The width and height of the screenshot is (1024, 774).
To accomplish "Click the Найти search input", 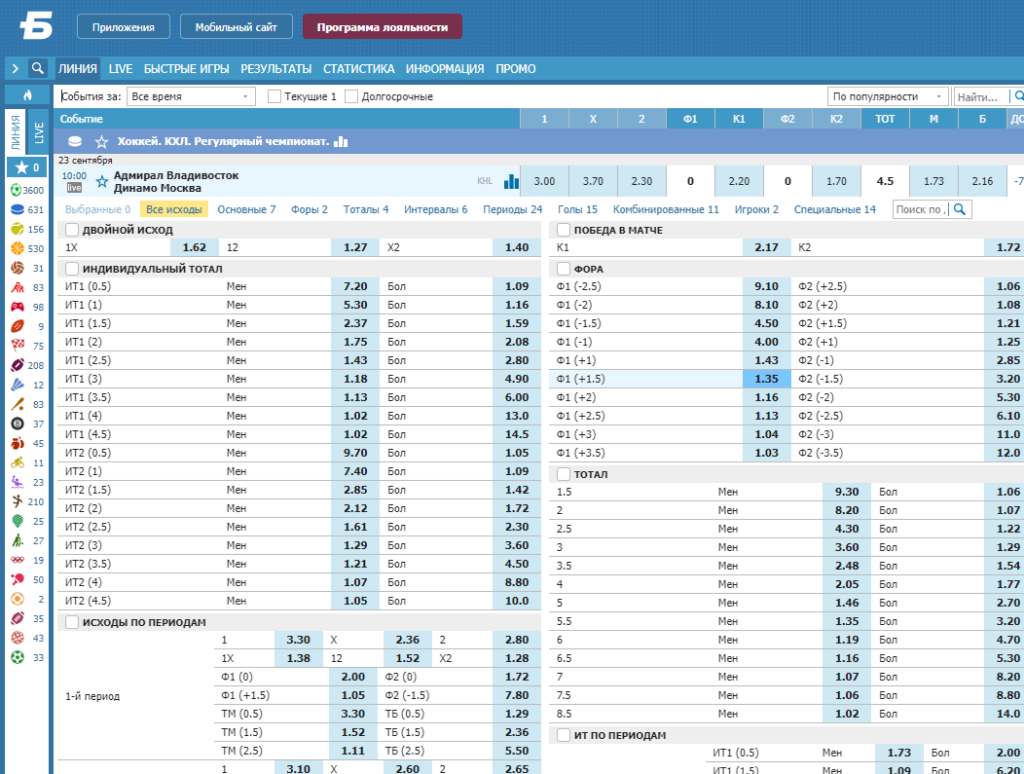I will 980,97.
